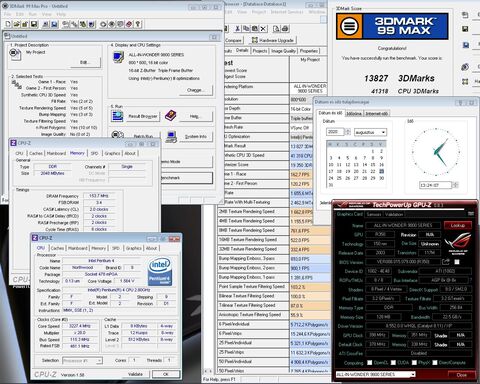The height and width of the screenshot is (384, 480).
Task: Open the Processor Selection dropdown in CPU-Z
Action: [x=82, y=360]
